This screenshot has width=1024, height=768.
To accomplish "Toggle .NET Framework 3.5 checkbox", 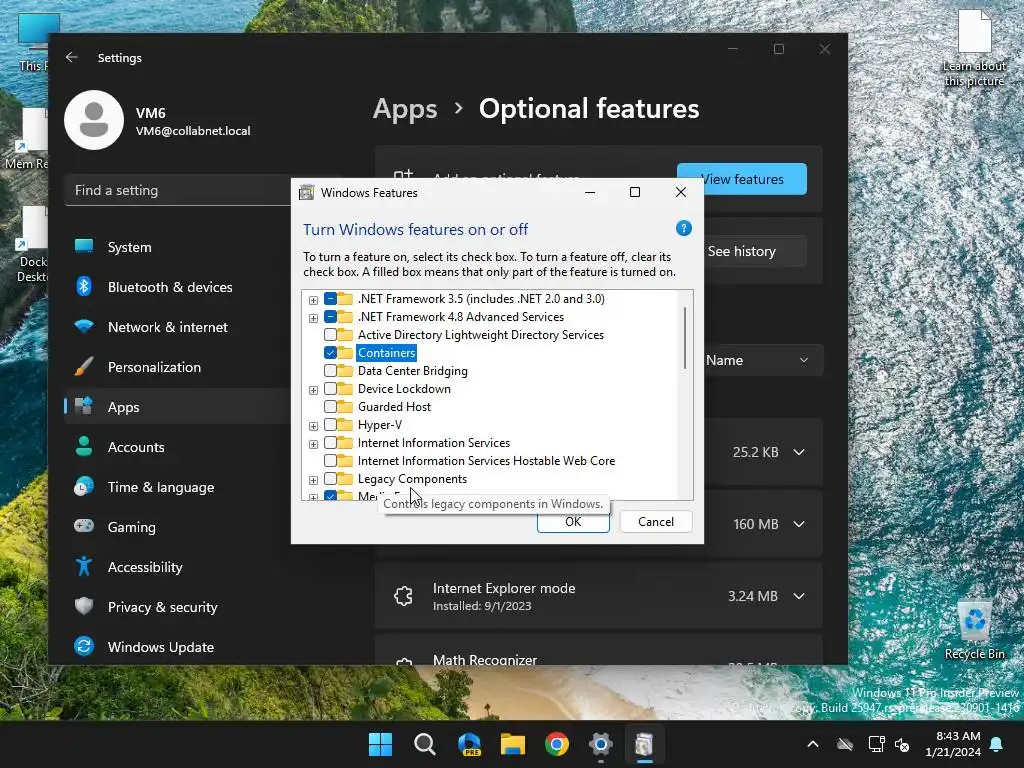I will click(x=330, y=299).
